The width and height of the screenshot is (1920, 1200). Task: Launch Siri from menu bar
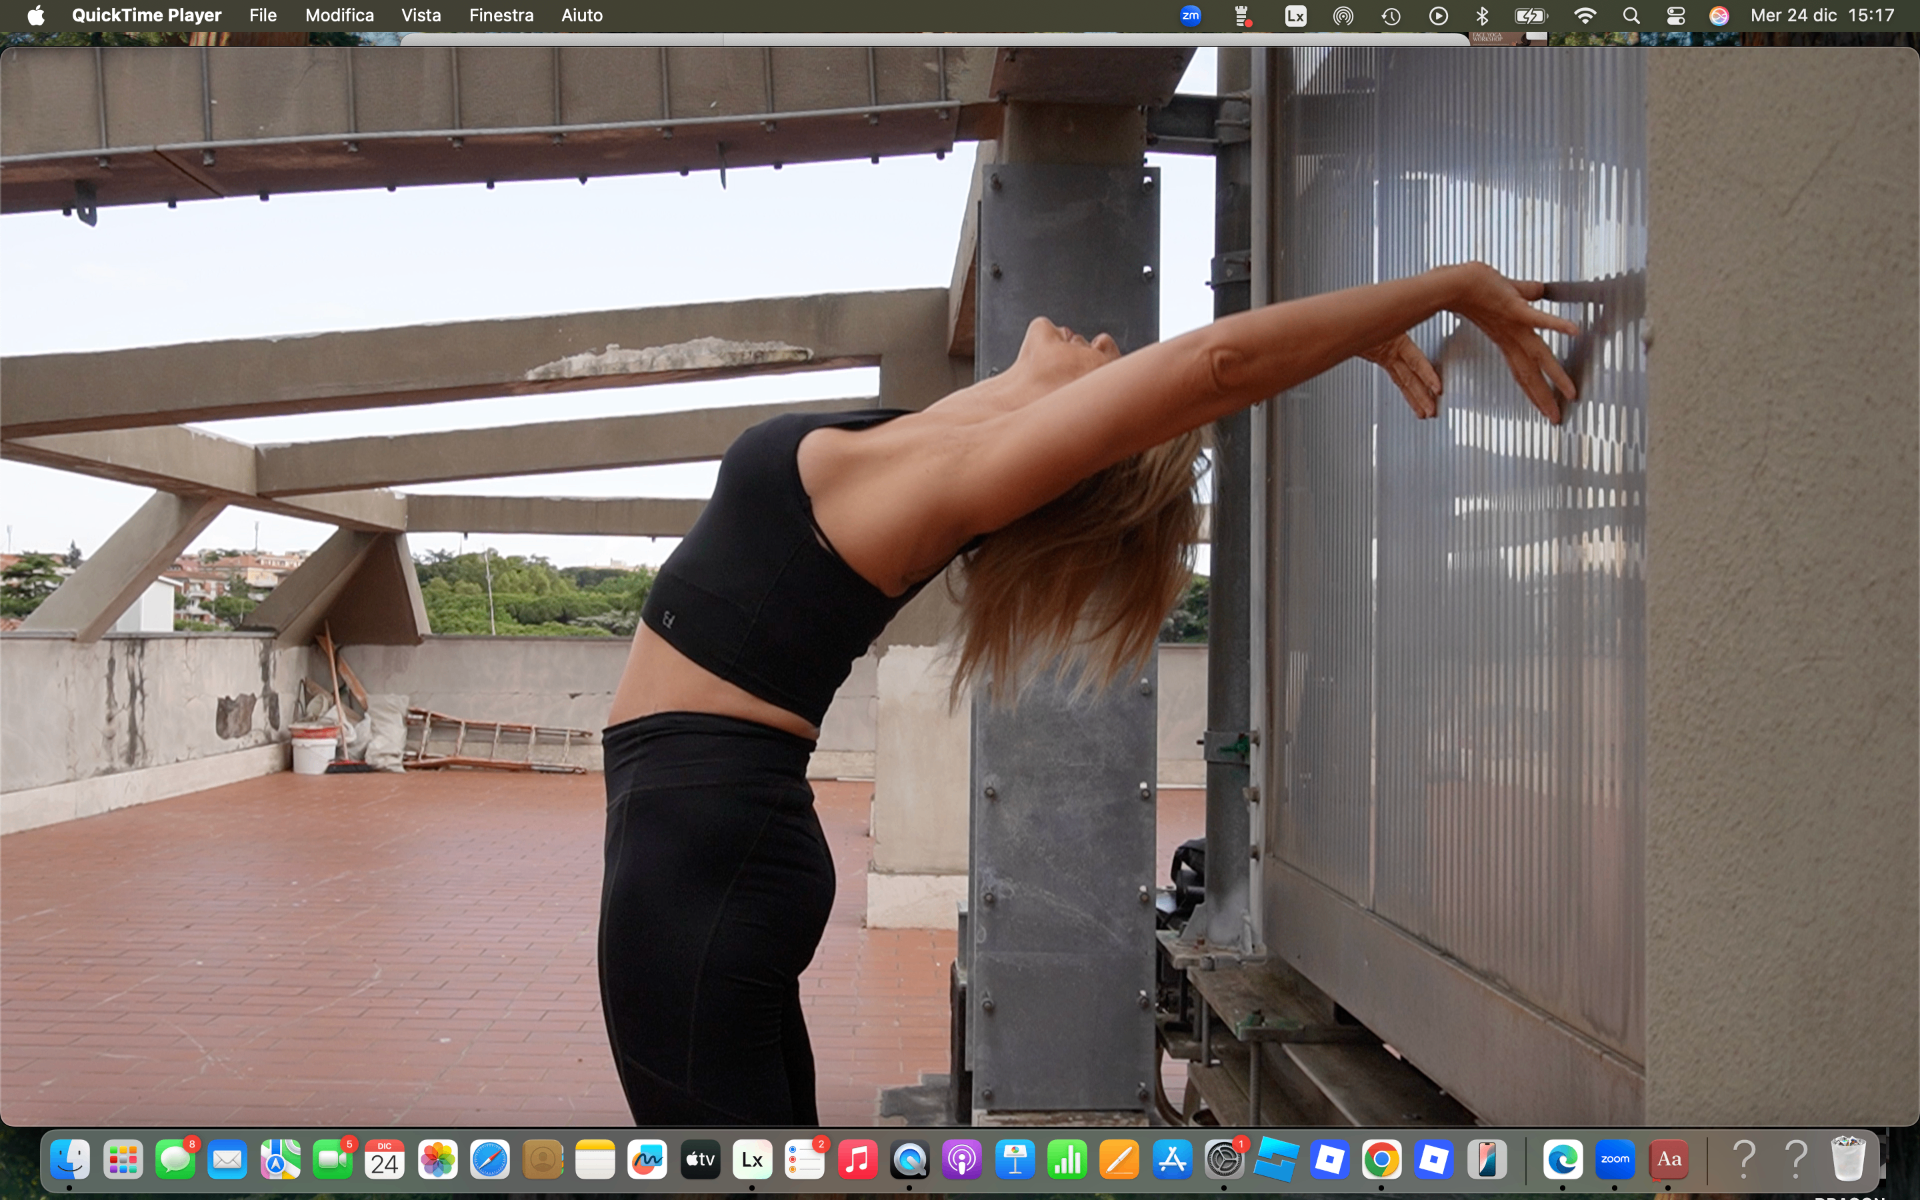click(1719, 15)
